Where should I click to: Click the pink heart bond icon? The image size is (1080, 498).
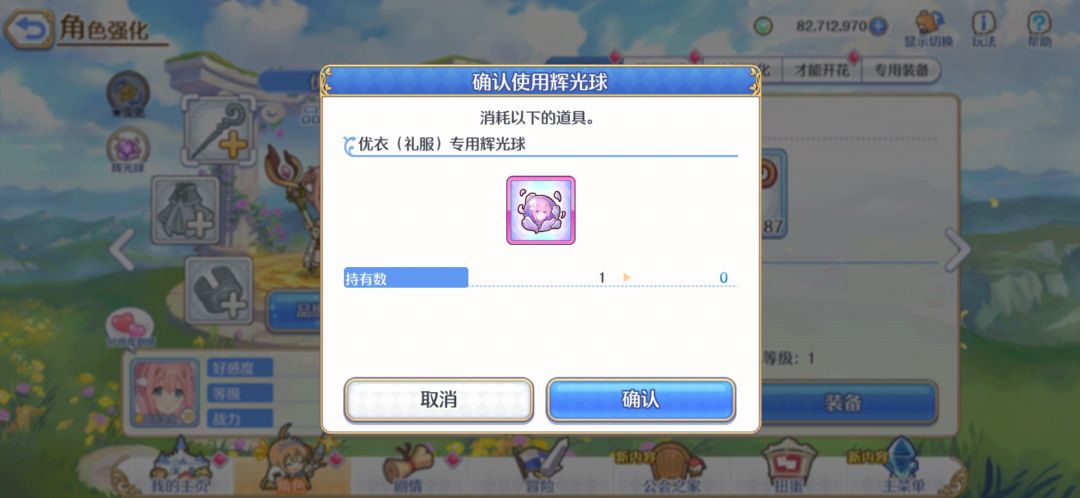(x=130, y=329)
